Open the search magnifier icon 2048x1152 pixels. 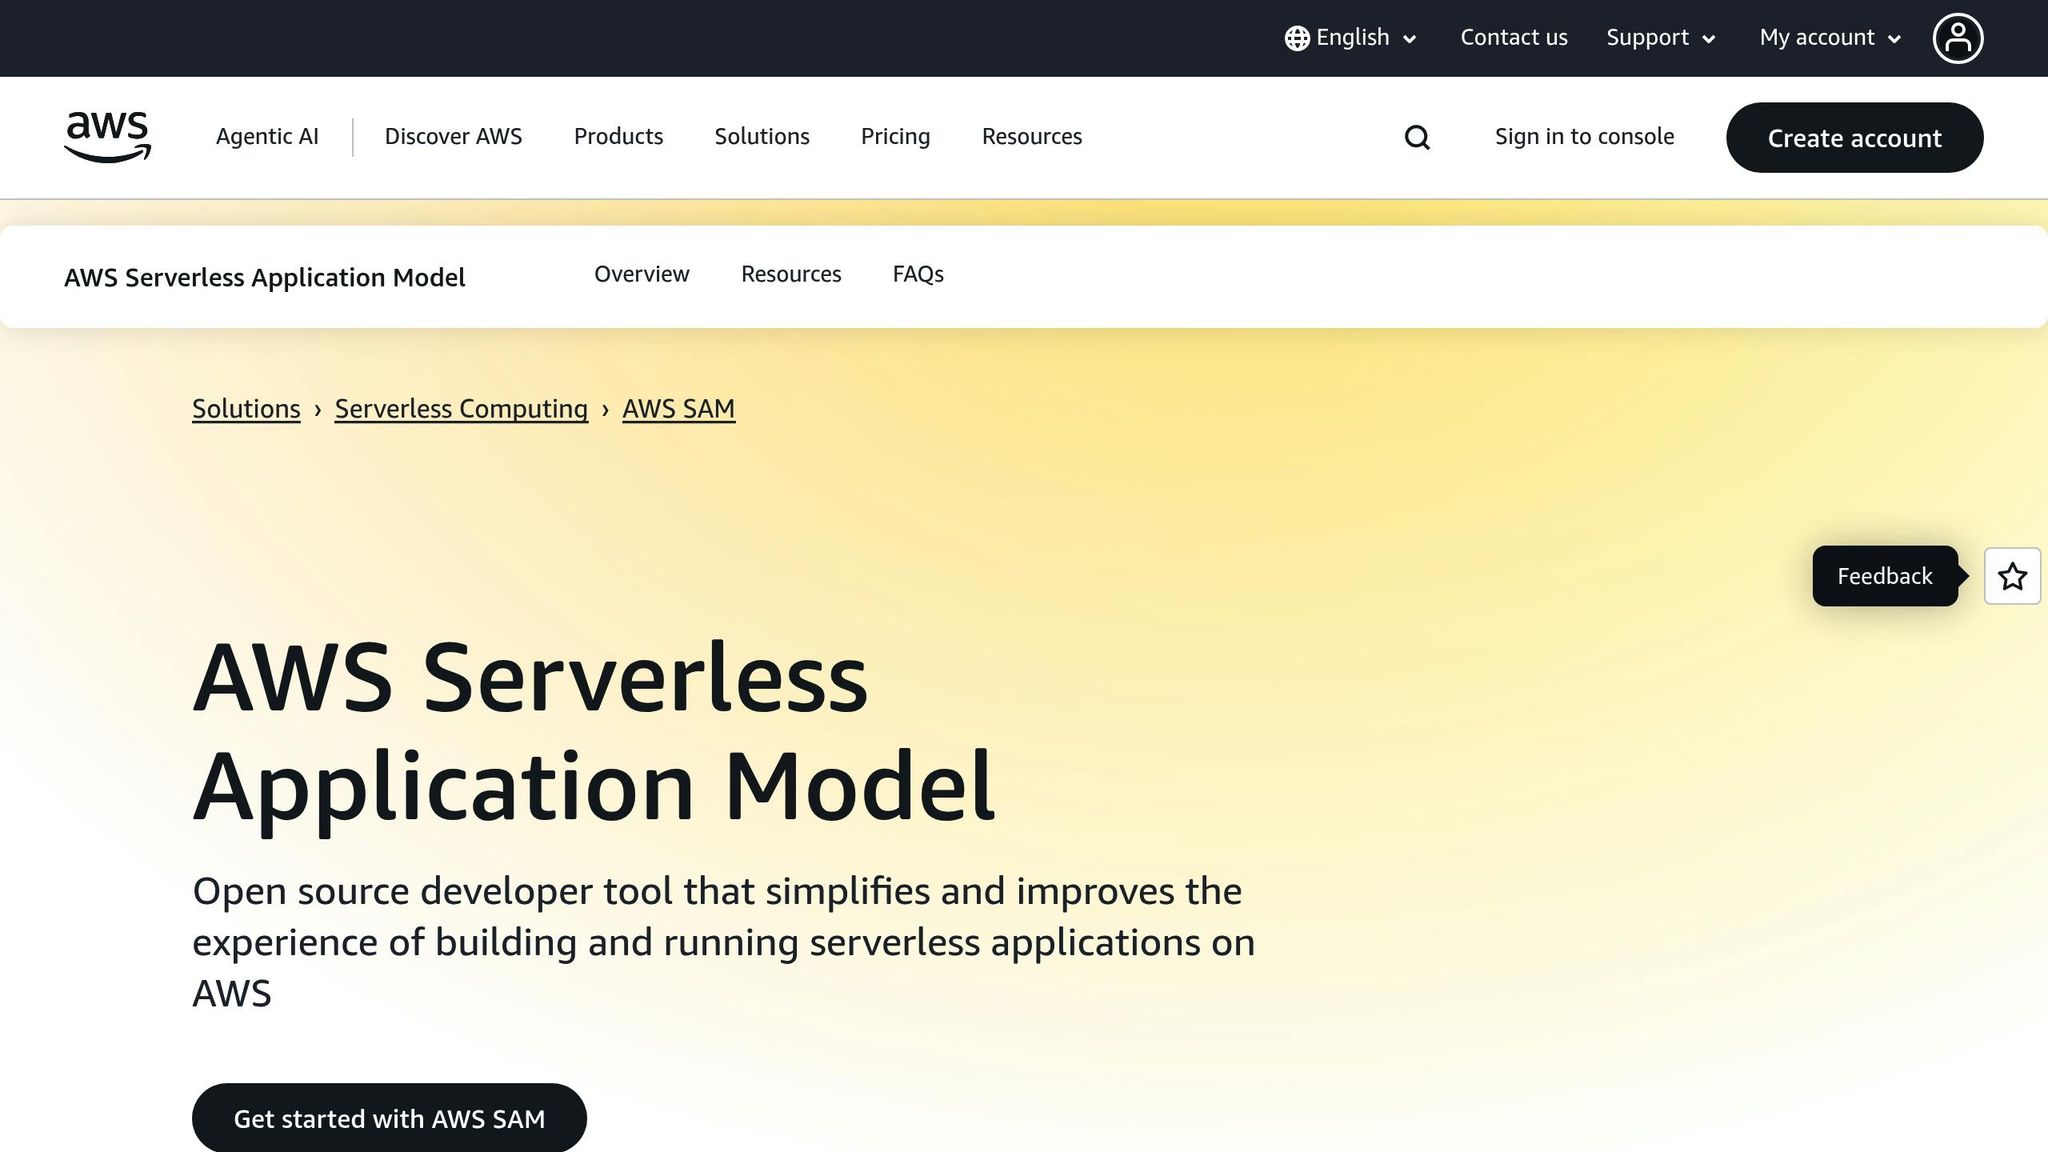1417,137
